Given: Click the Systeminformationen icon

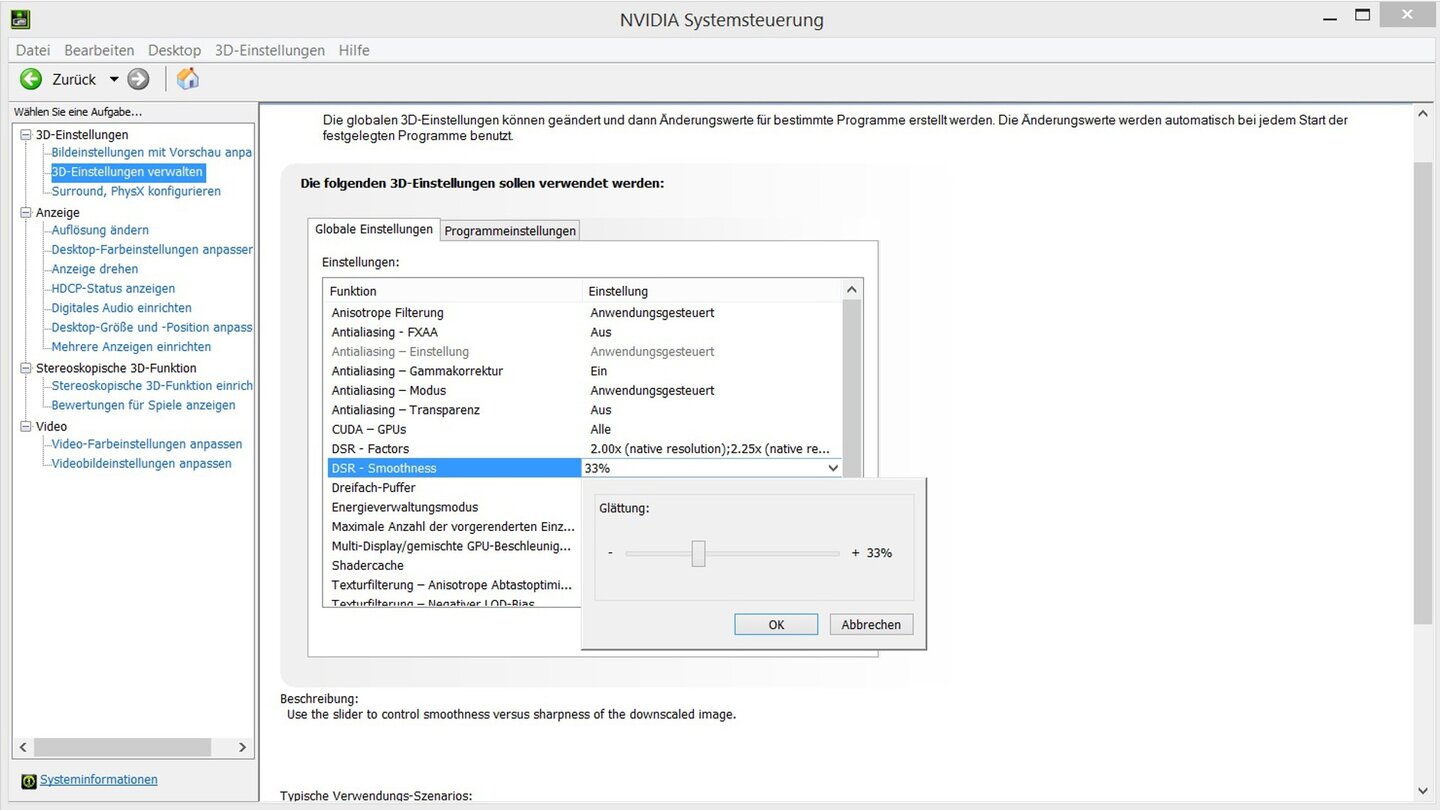Looking at the screenshot, I should coord(29,781).
